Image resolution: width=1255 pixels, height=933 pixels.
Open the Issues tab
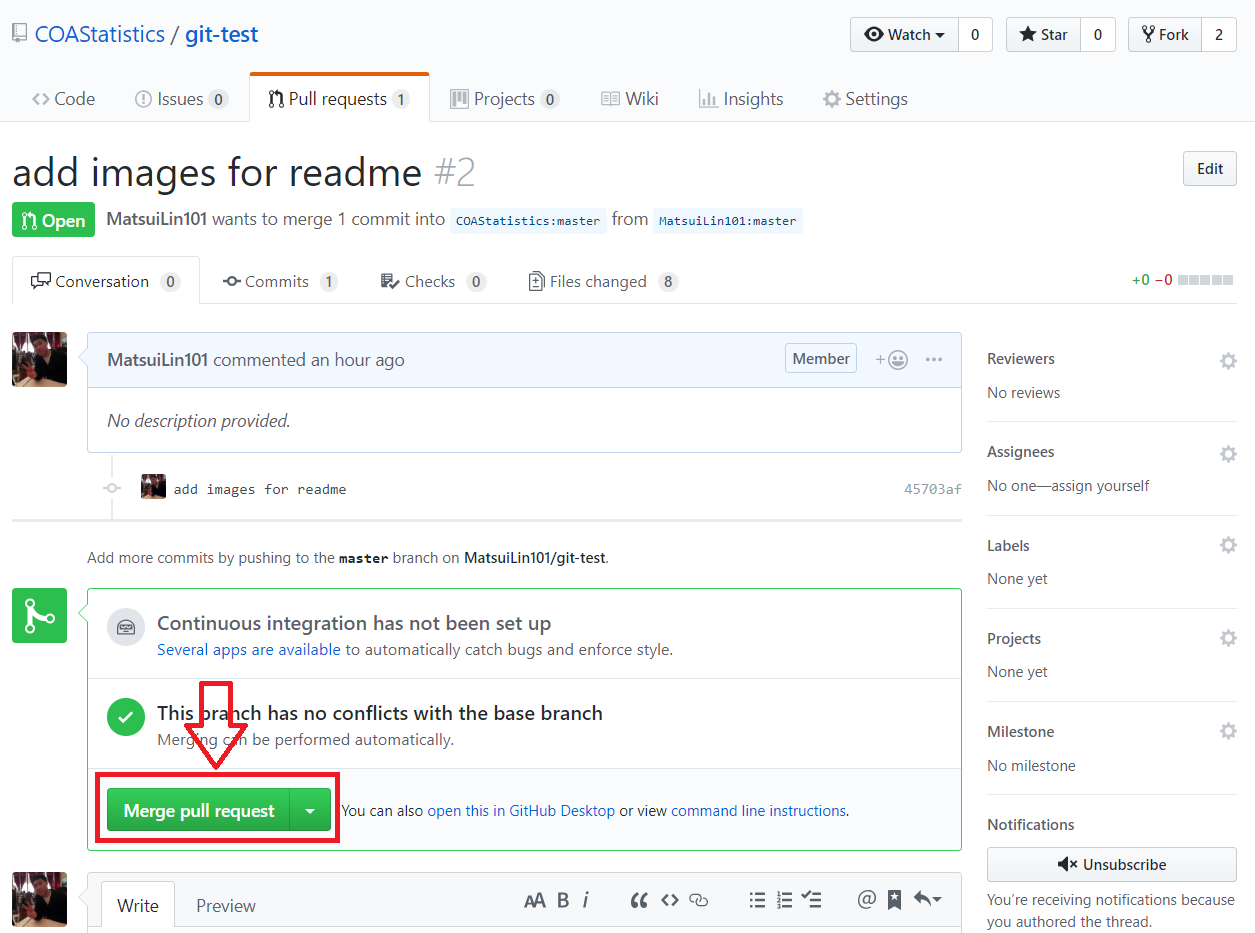[x=181, y=99]
